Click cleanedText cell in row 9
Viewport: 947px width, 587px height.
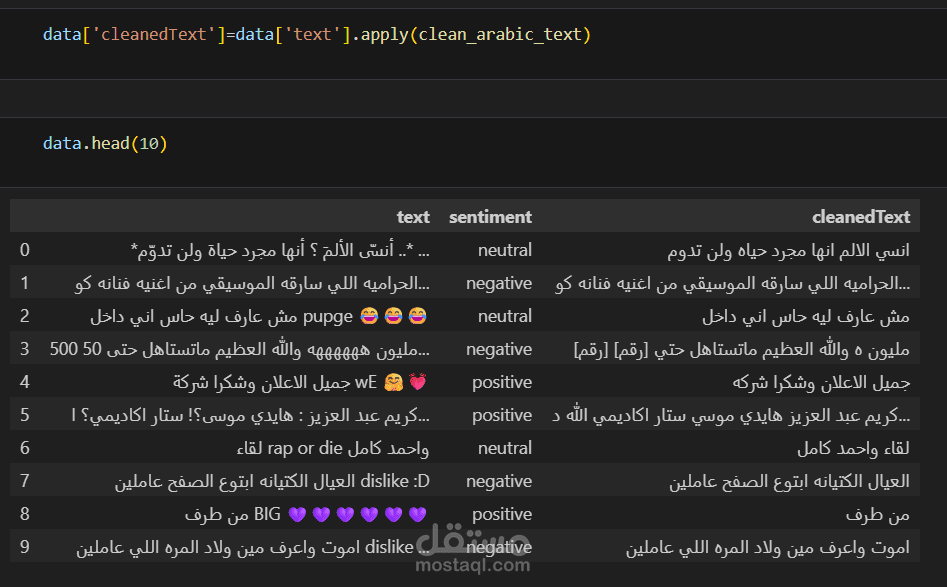(768, 547)
